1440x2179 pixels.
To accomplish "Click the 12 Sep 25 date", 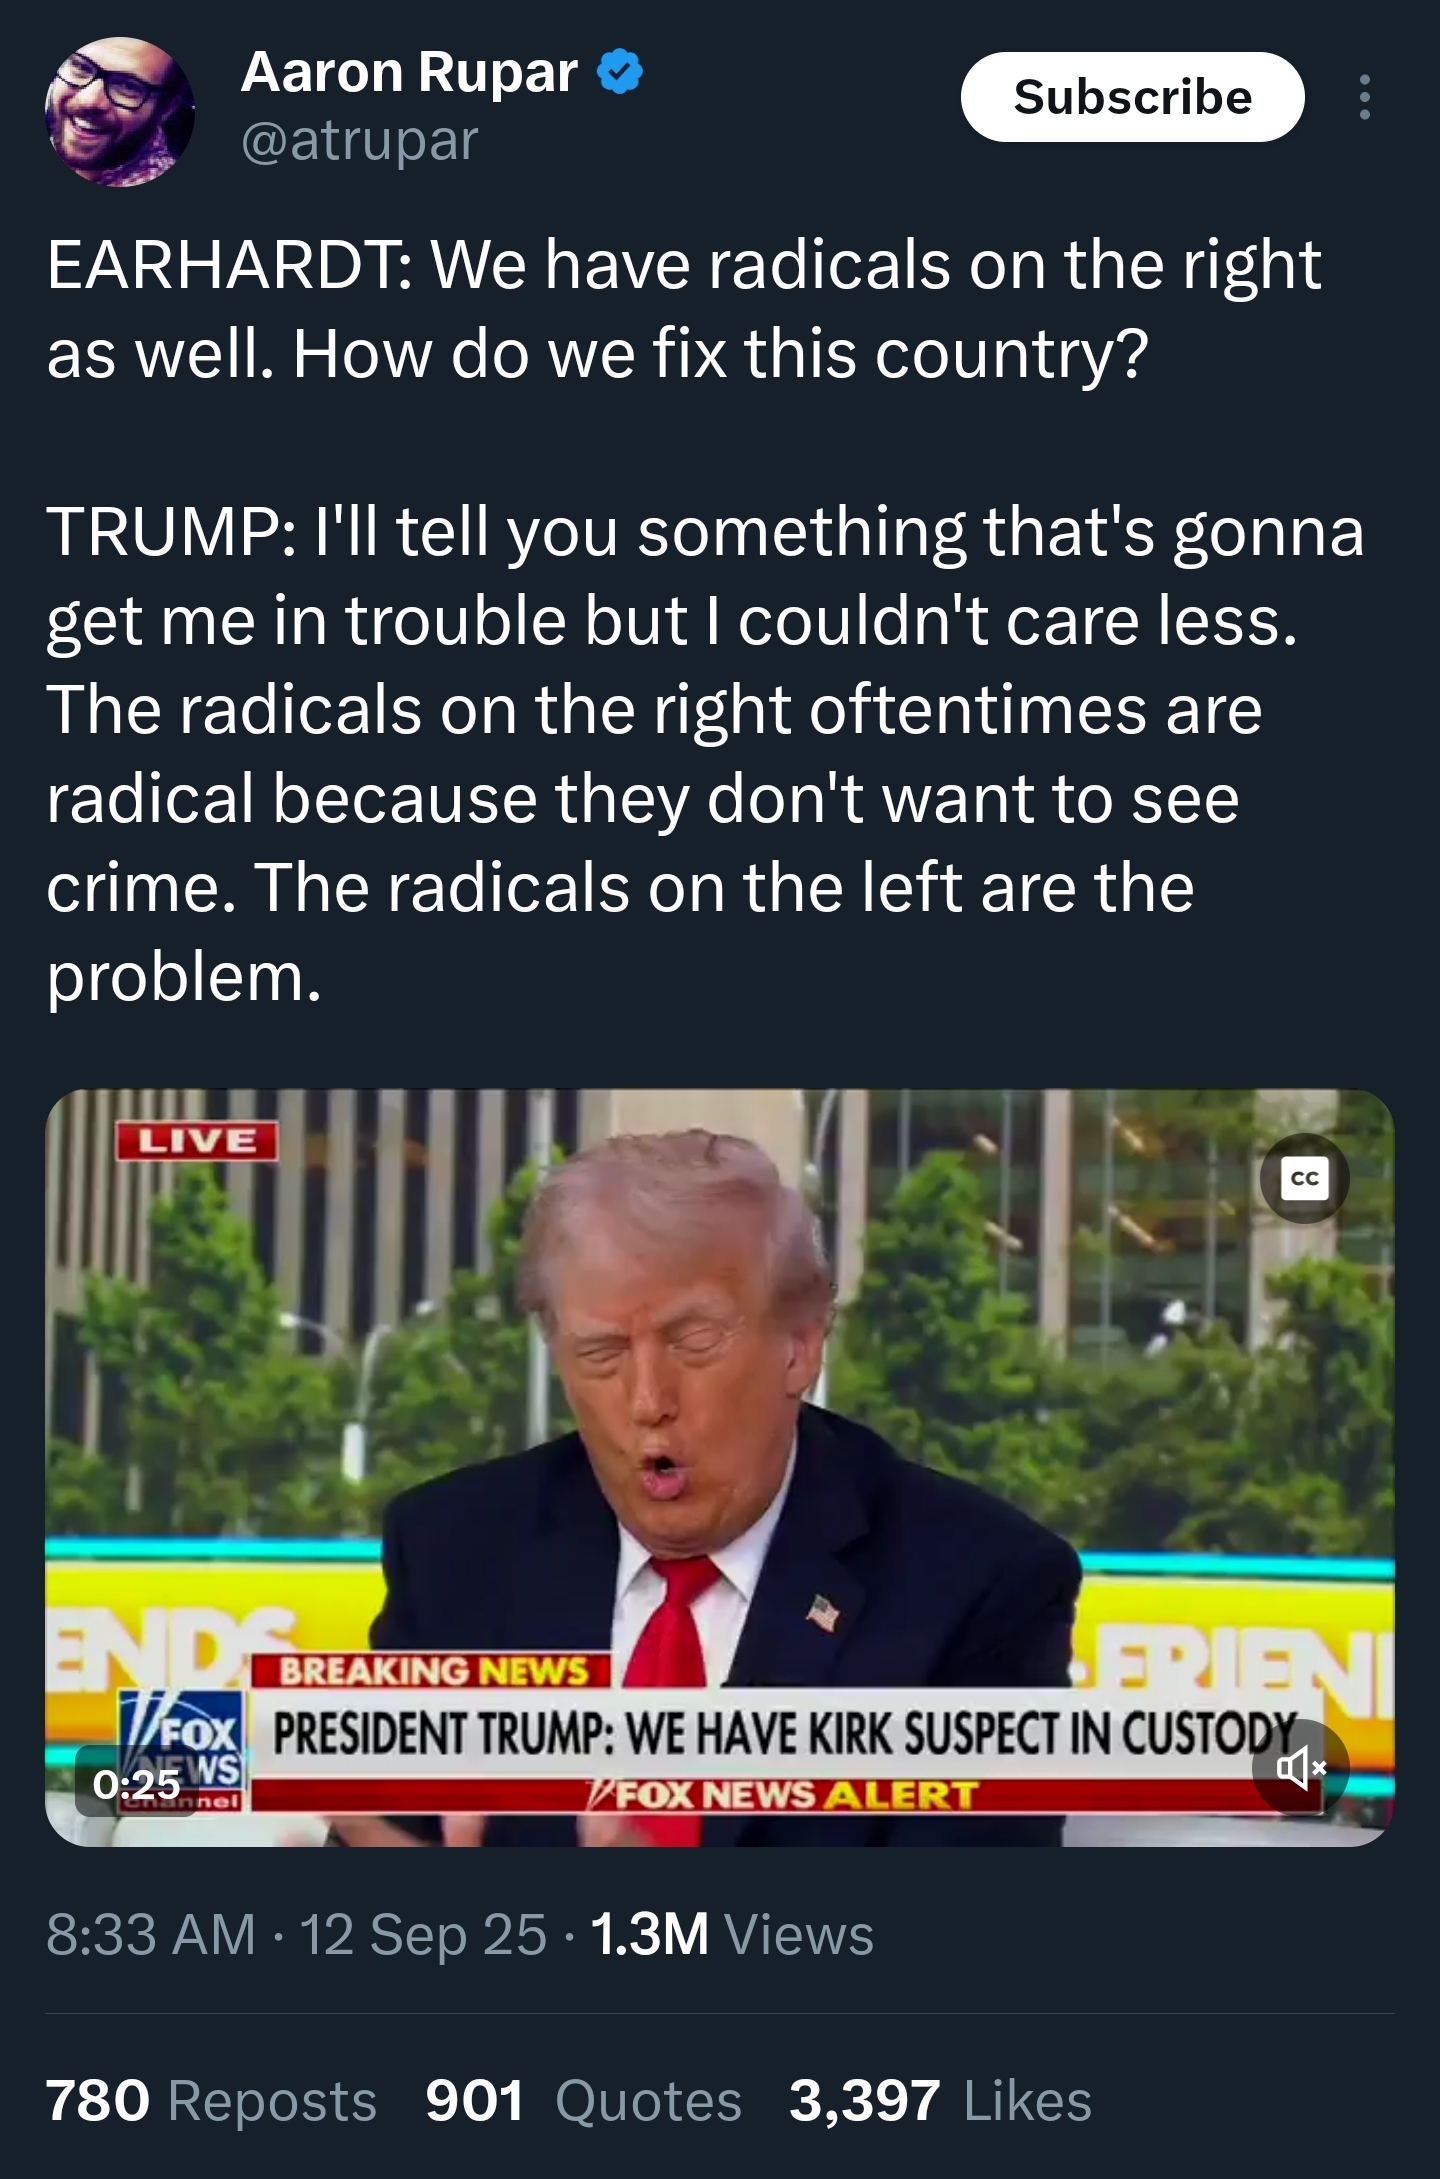I will [x=423, y=1934].
